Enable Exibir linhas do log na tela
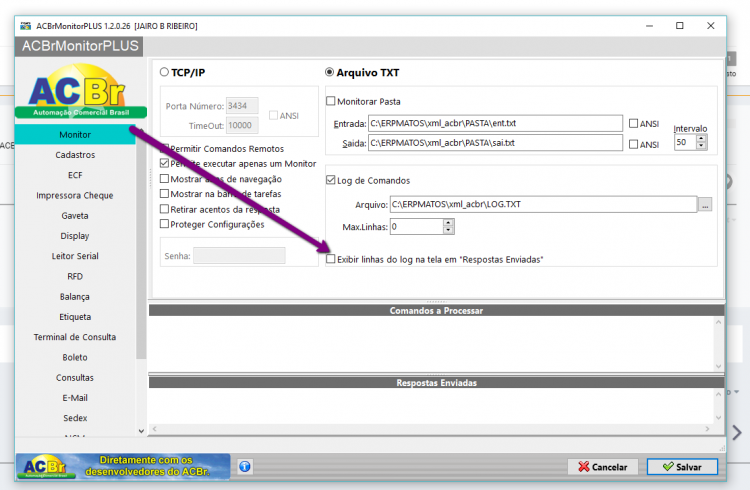Viewport: 750px width, 490px height. 331,259
